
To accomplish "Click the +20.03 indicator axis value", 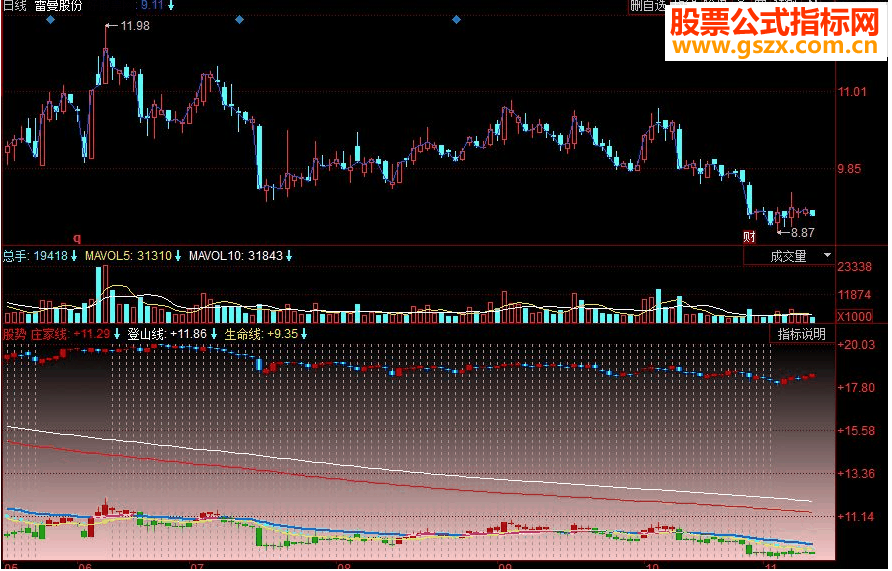I will tap(857, 345).
